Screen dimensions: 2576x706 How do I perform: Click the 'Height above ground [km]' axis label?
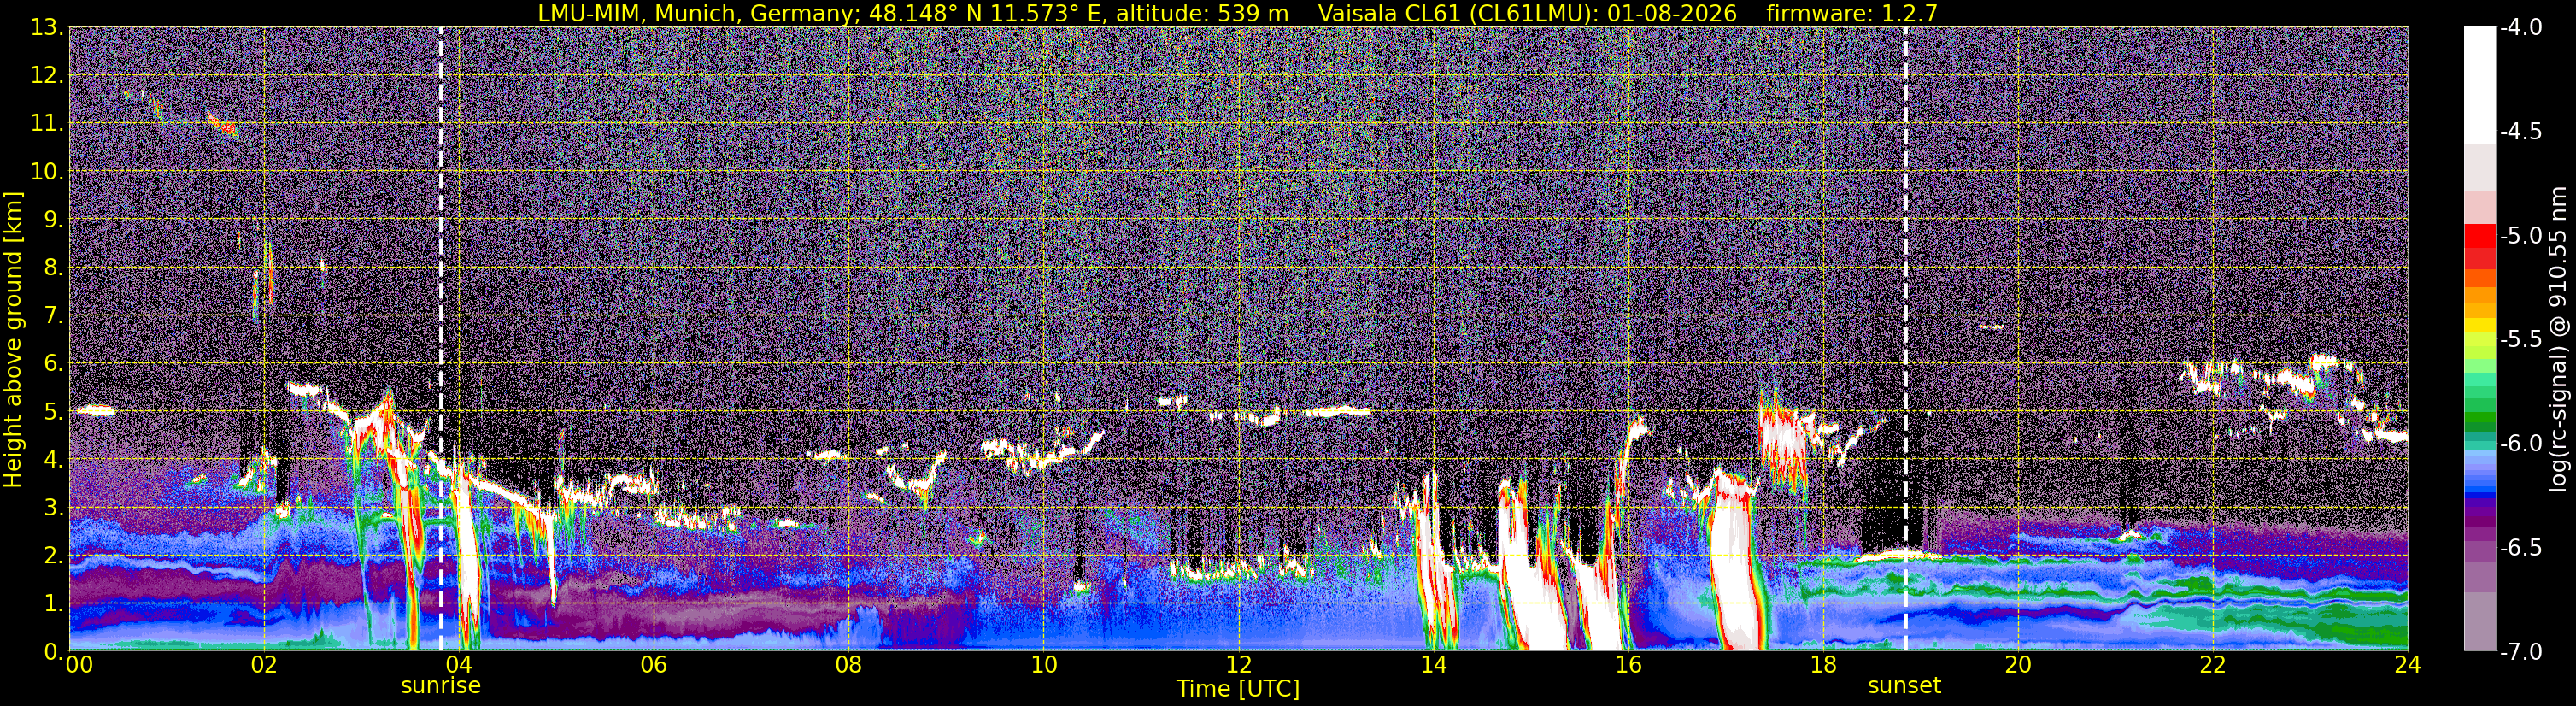click(12, 340)
